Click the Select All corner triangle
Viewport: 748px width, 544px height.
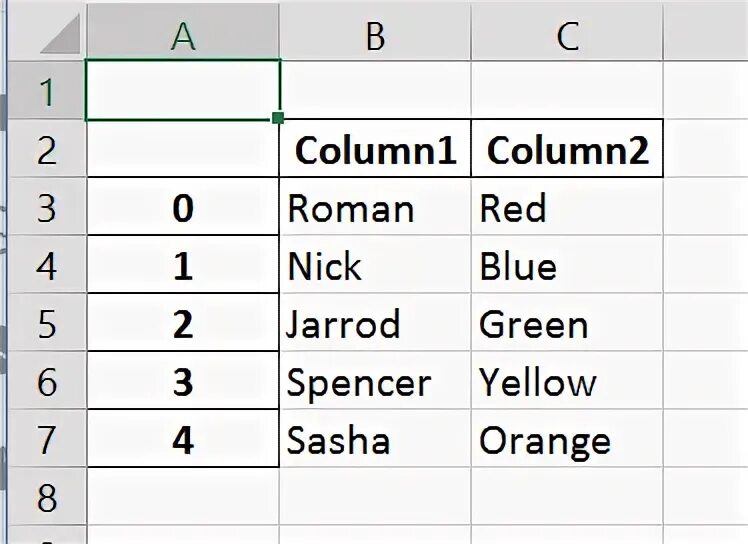coord(62,37)
